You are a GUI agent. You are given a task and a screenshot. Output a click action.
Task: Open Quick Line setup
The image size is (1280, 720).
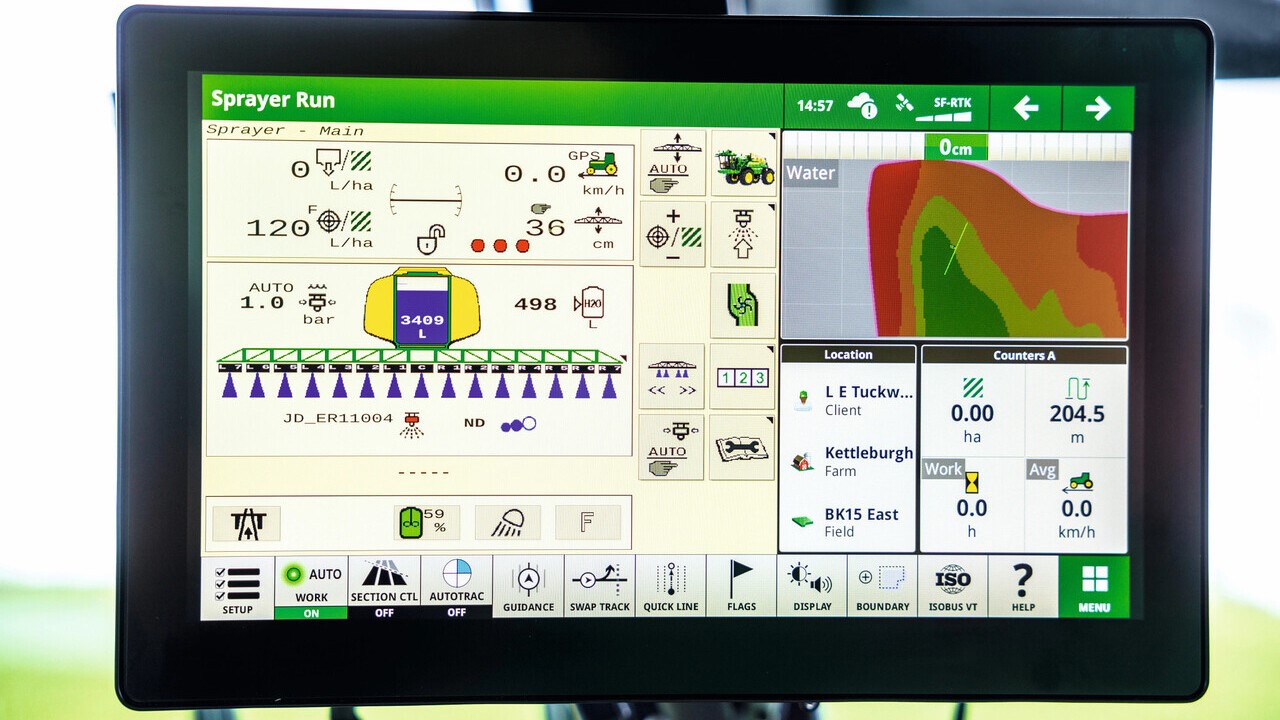tap(671, 588)
